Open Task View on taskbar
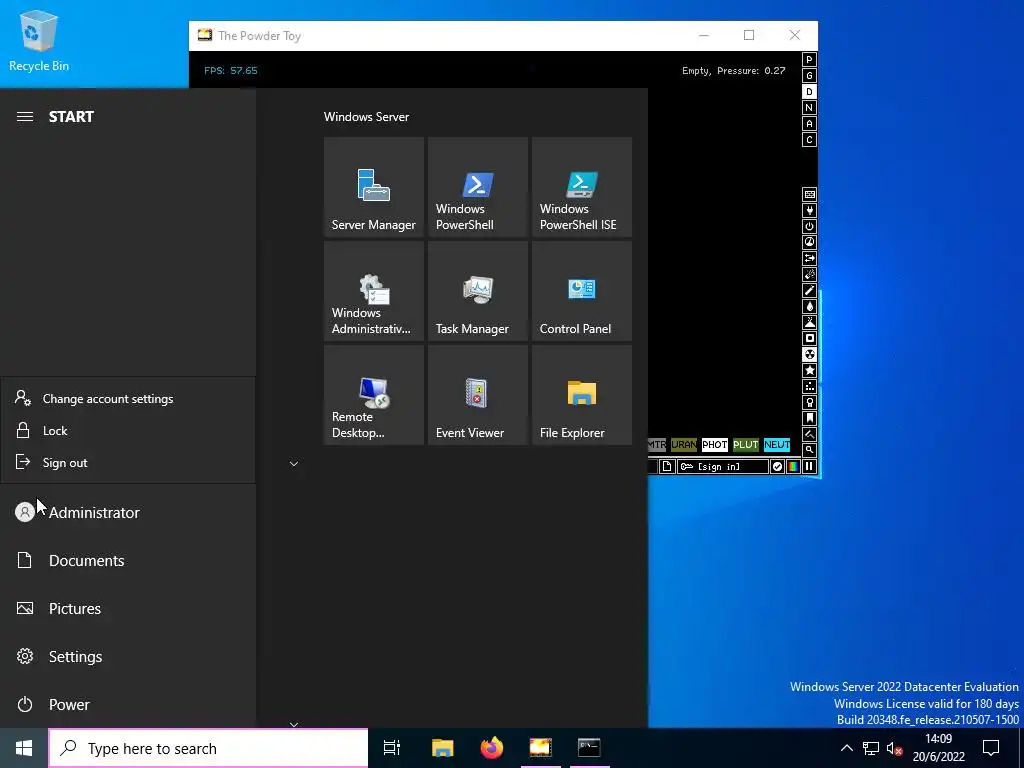The height and width of the screenshot is (768, 1024). point(392,748)
